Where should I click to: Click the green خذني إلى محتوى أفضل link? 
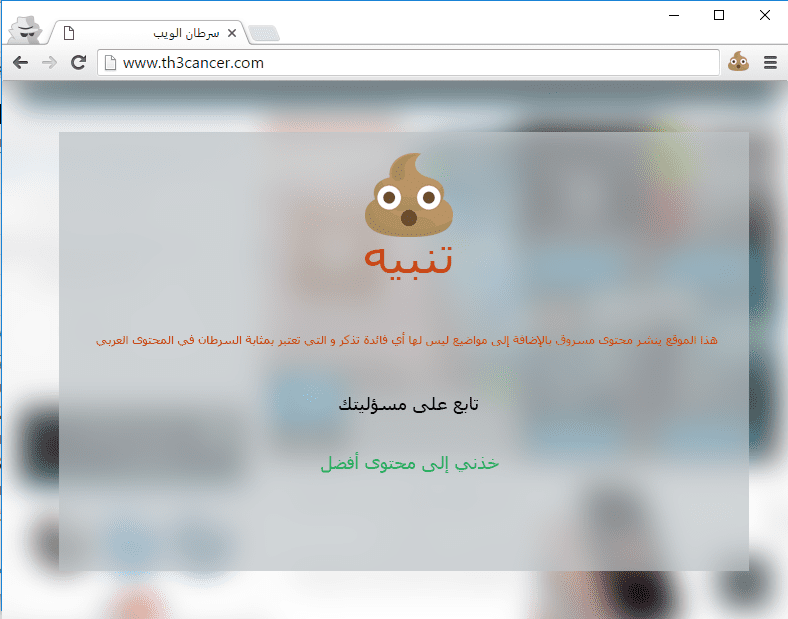click(410, 463)
